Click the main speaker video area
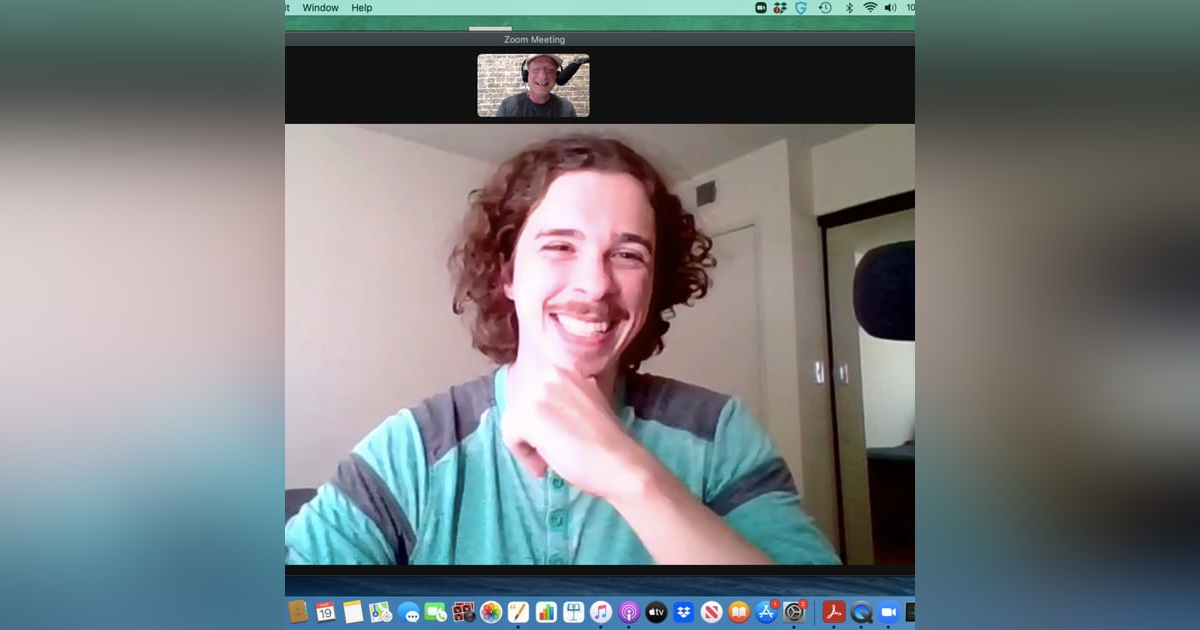The image size is (1200, 630). [599, 344]
